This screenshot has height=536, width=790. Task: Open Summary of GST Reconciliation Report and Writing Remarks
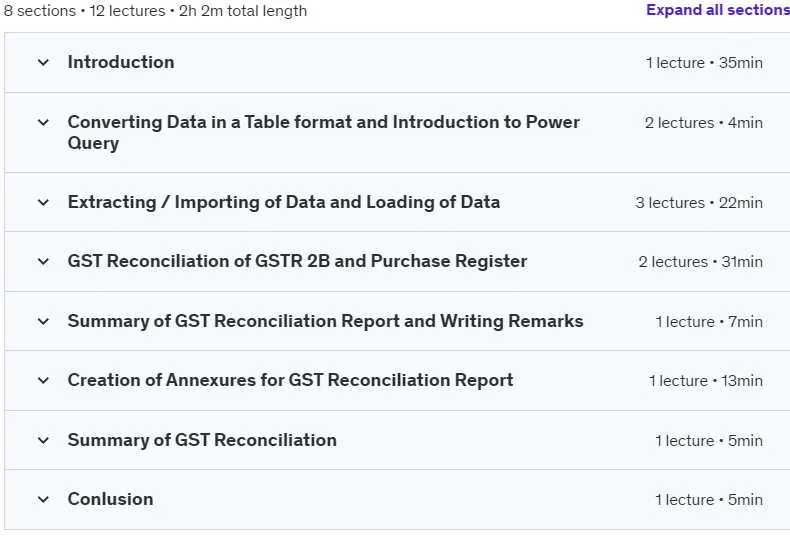click(325, 321)
